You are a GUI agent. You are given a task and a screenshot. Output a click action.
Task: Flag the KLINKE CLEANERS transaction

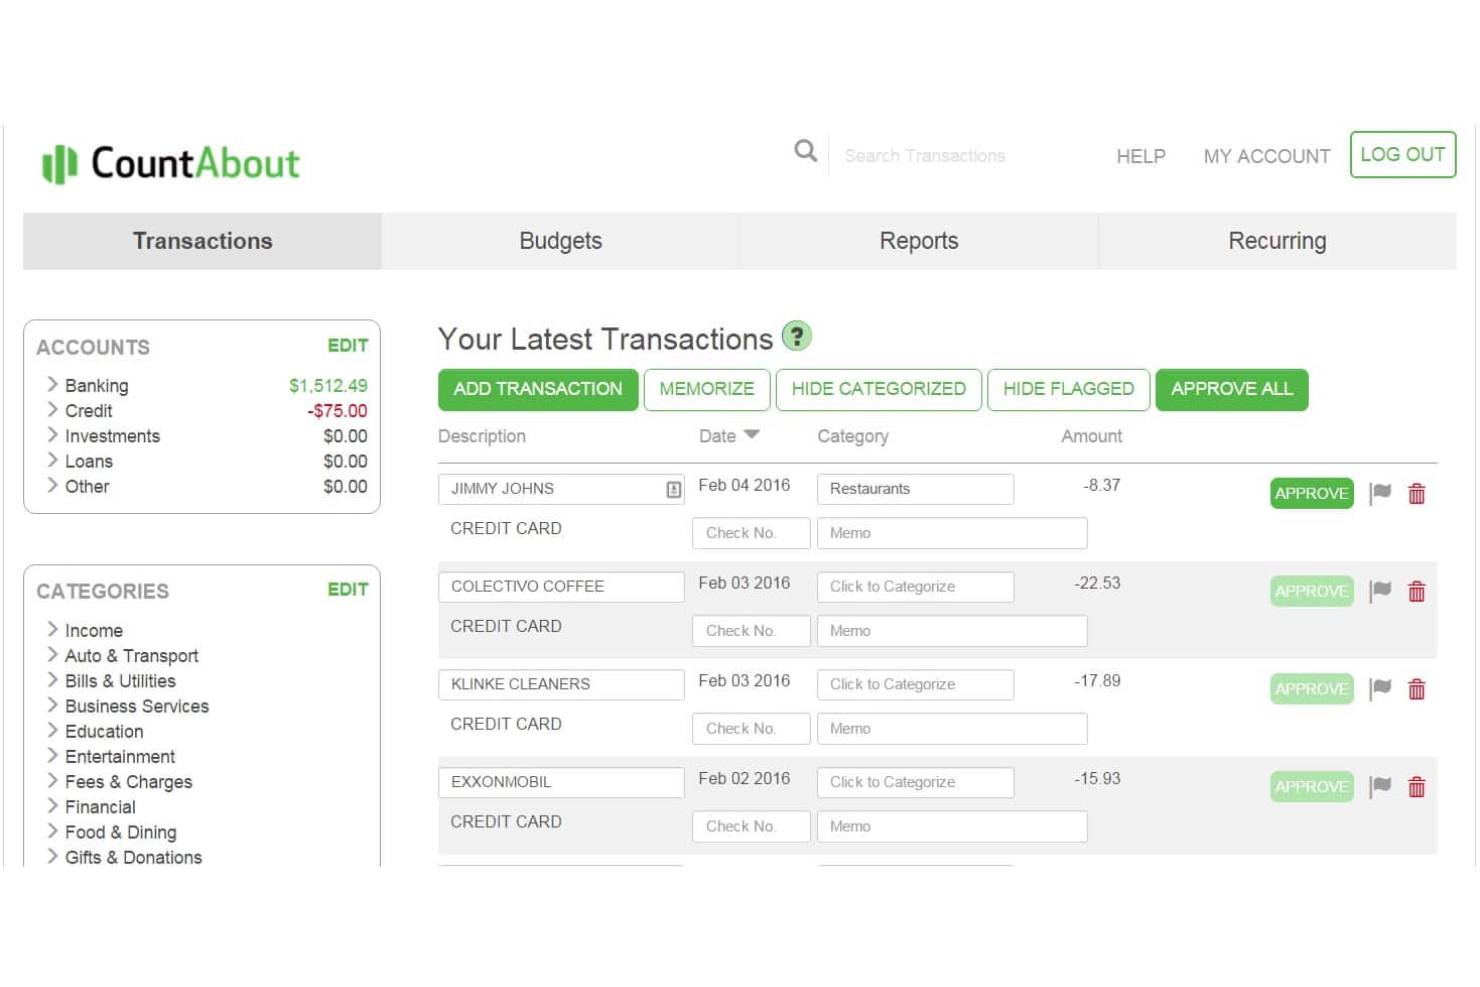point(1381,689)
